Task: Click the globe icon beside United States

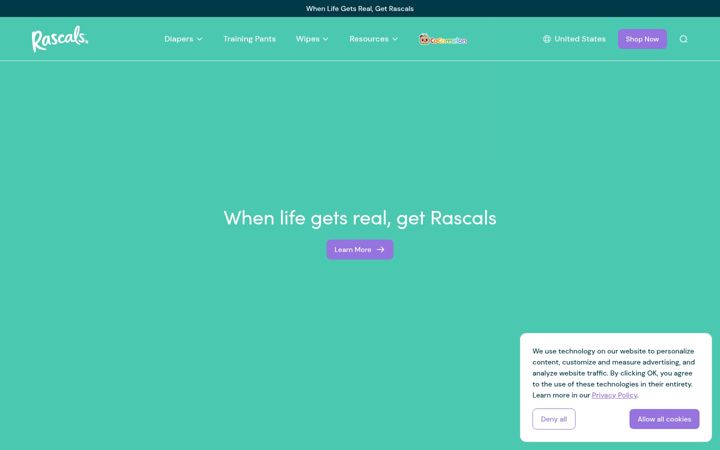Action: [546, 39]
